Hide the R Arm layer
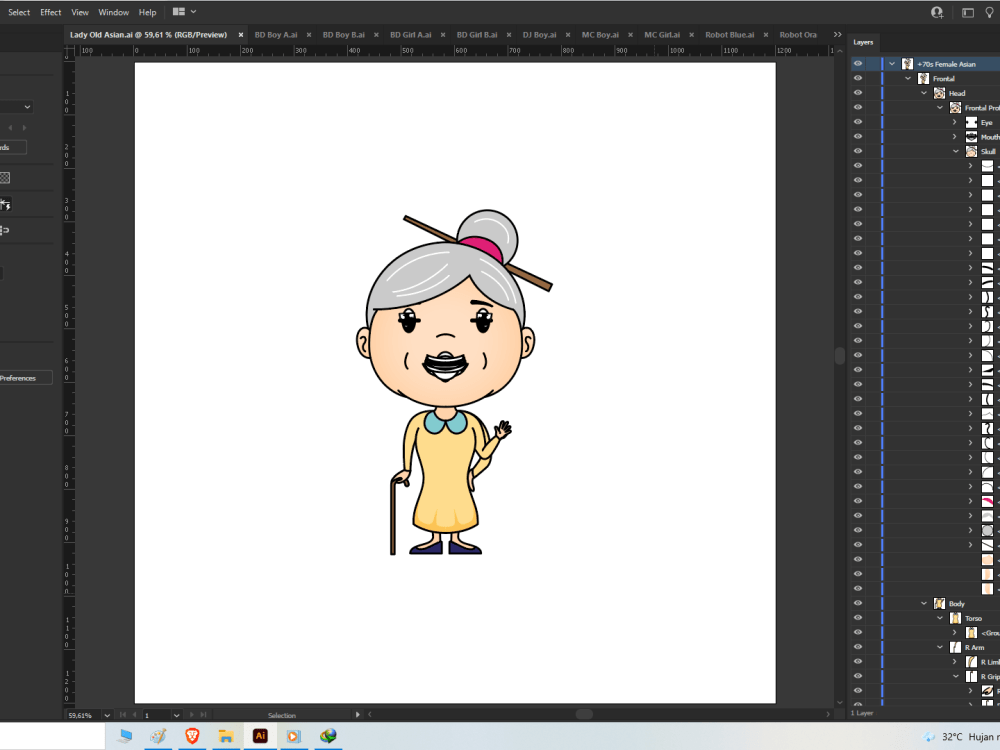 point(858,647)
